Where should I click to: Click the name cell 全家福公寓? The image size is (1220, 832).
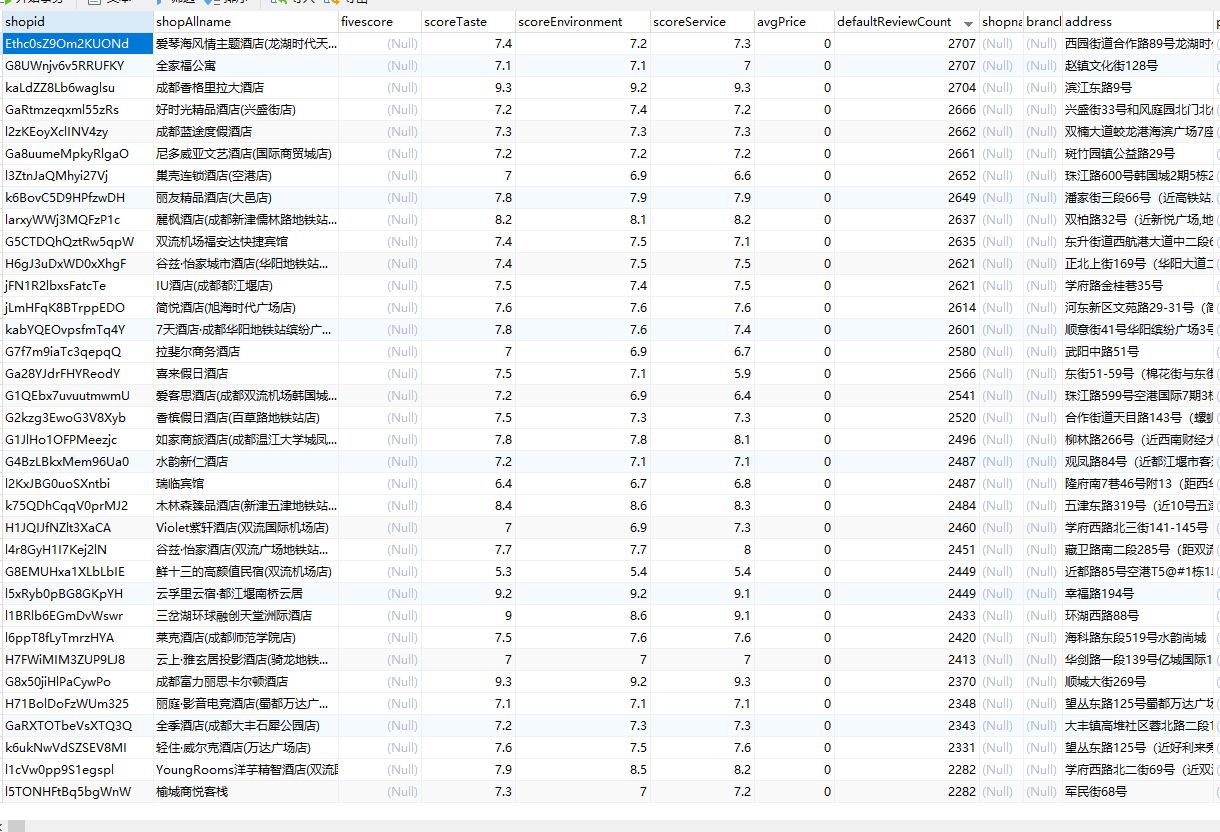point(245,66)
